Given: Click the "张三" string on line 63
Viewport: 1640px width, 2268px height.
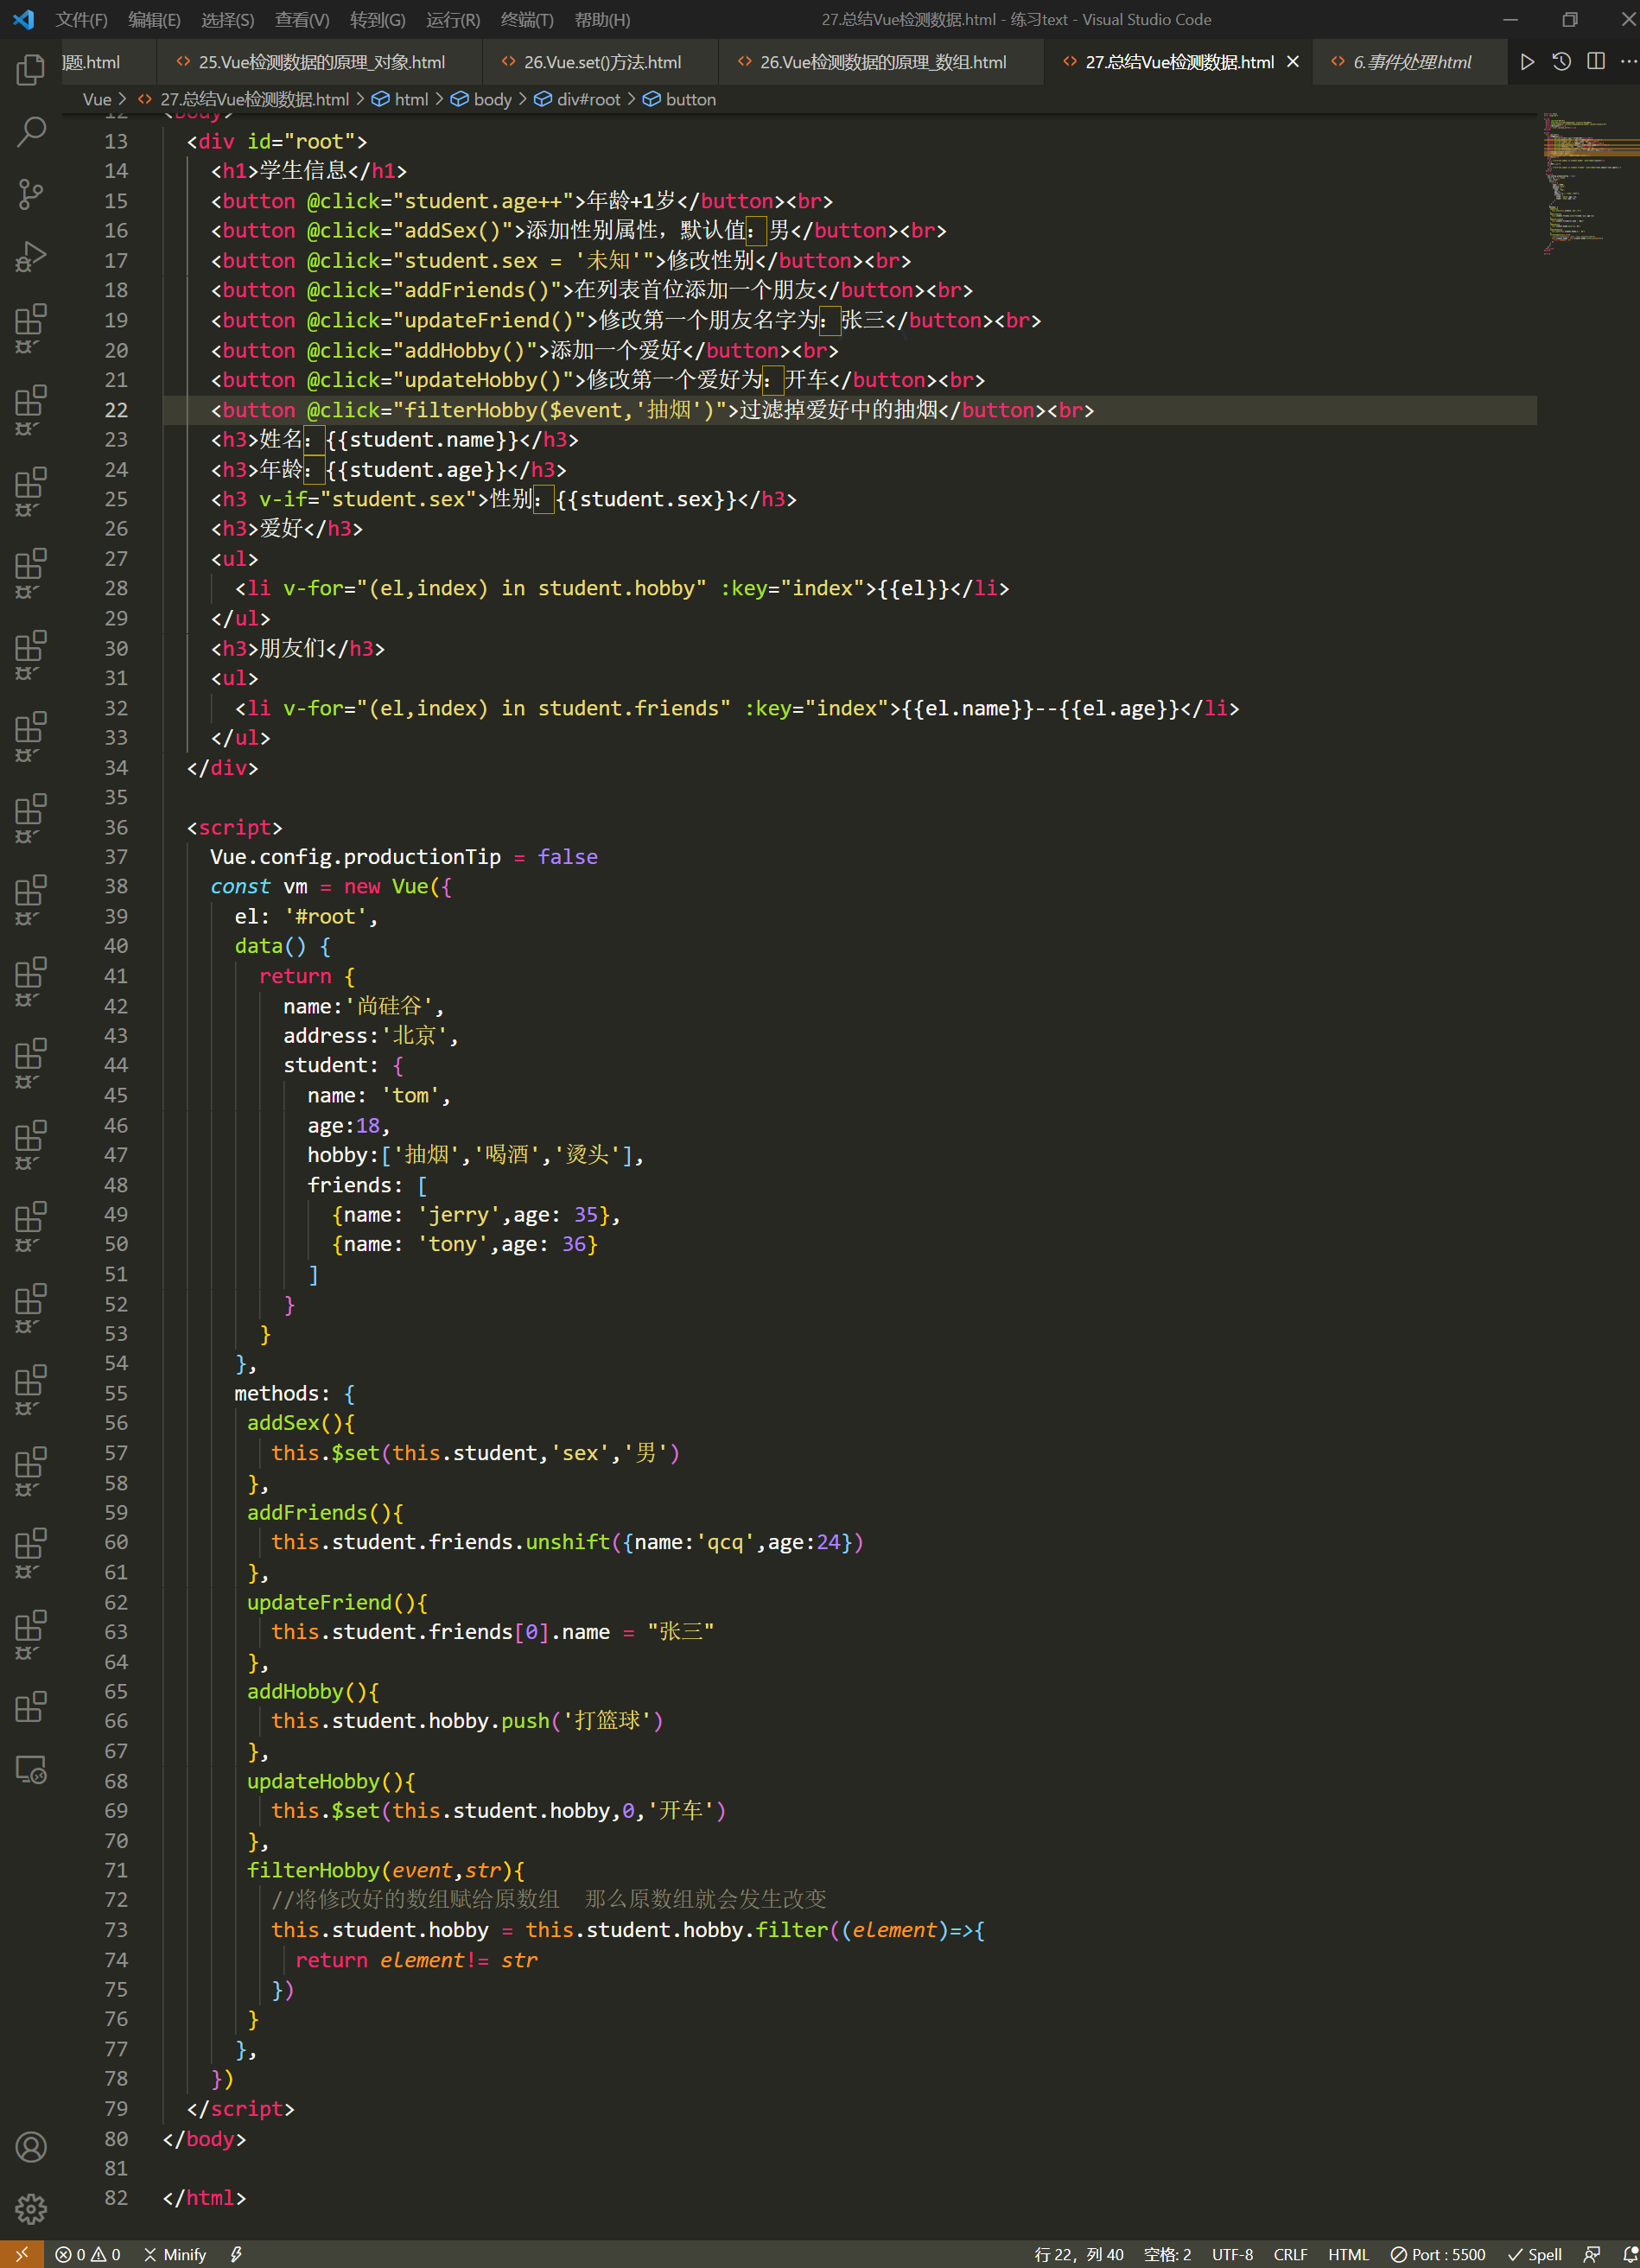Looking at the screenshot, I should click(x=680, y=1632).
